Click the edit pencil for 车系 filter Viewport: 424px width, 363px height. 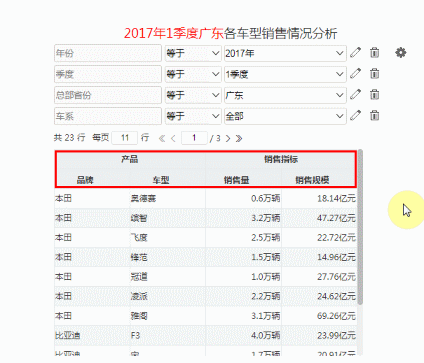355,116
